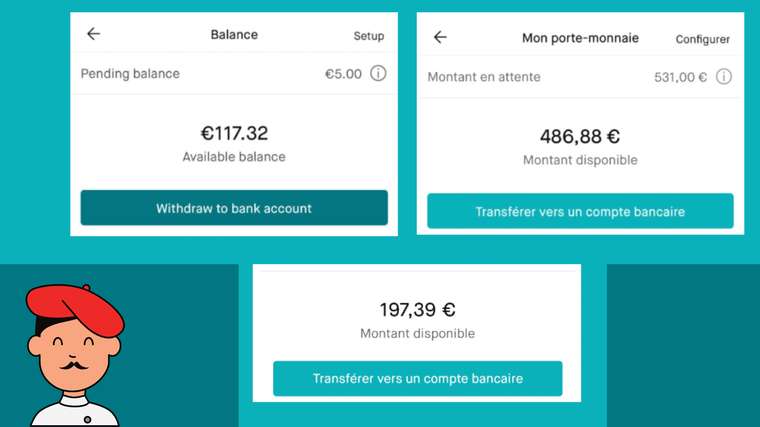Image resolution: width=760 pixels, height=427 pixels.
Task: Click back arrow in Balance panel
Action: tap(94, 34)
